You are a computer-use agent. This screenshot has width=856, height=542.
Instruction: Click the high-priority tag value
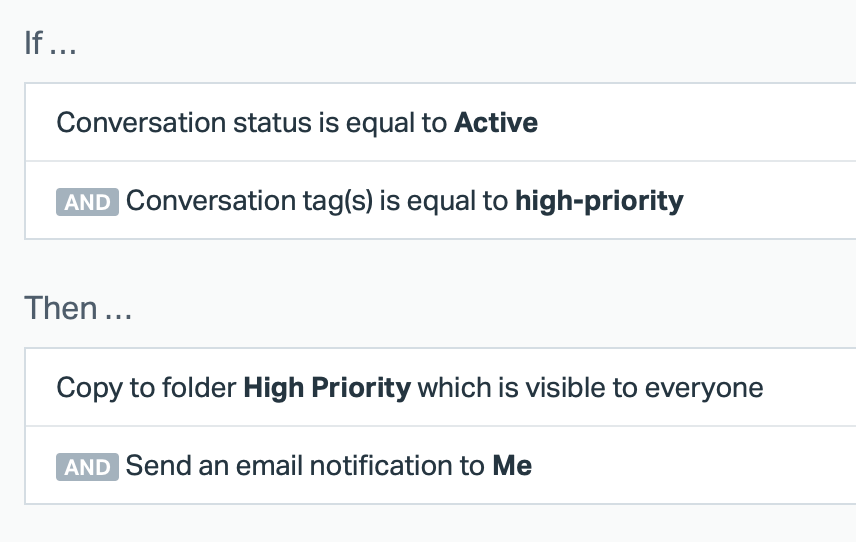(x=599, y=201)
